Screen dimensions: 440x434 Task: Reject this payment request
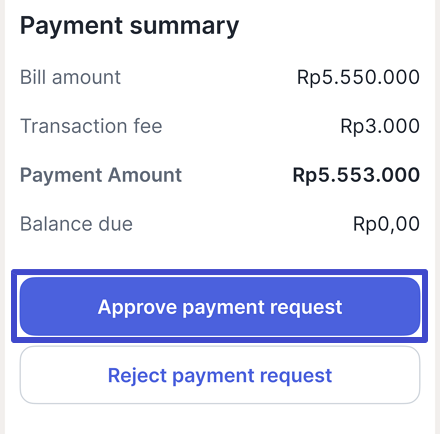click(x=220, y=375)
